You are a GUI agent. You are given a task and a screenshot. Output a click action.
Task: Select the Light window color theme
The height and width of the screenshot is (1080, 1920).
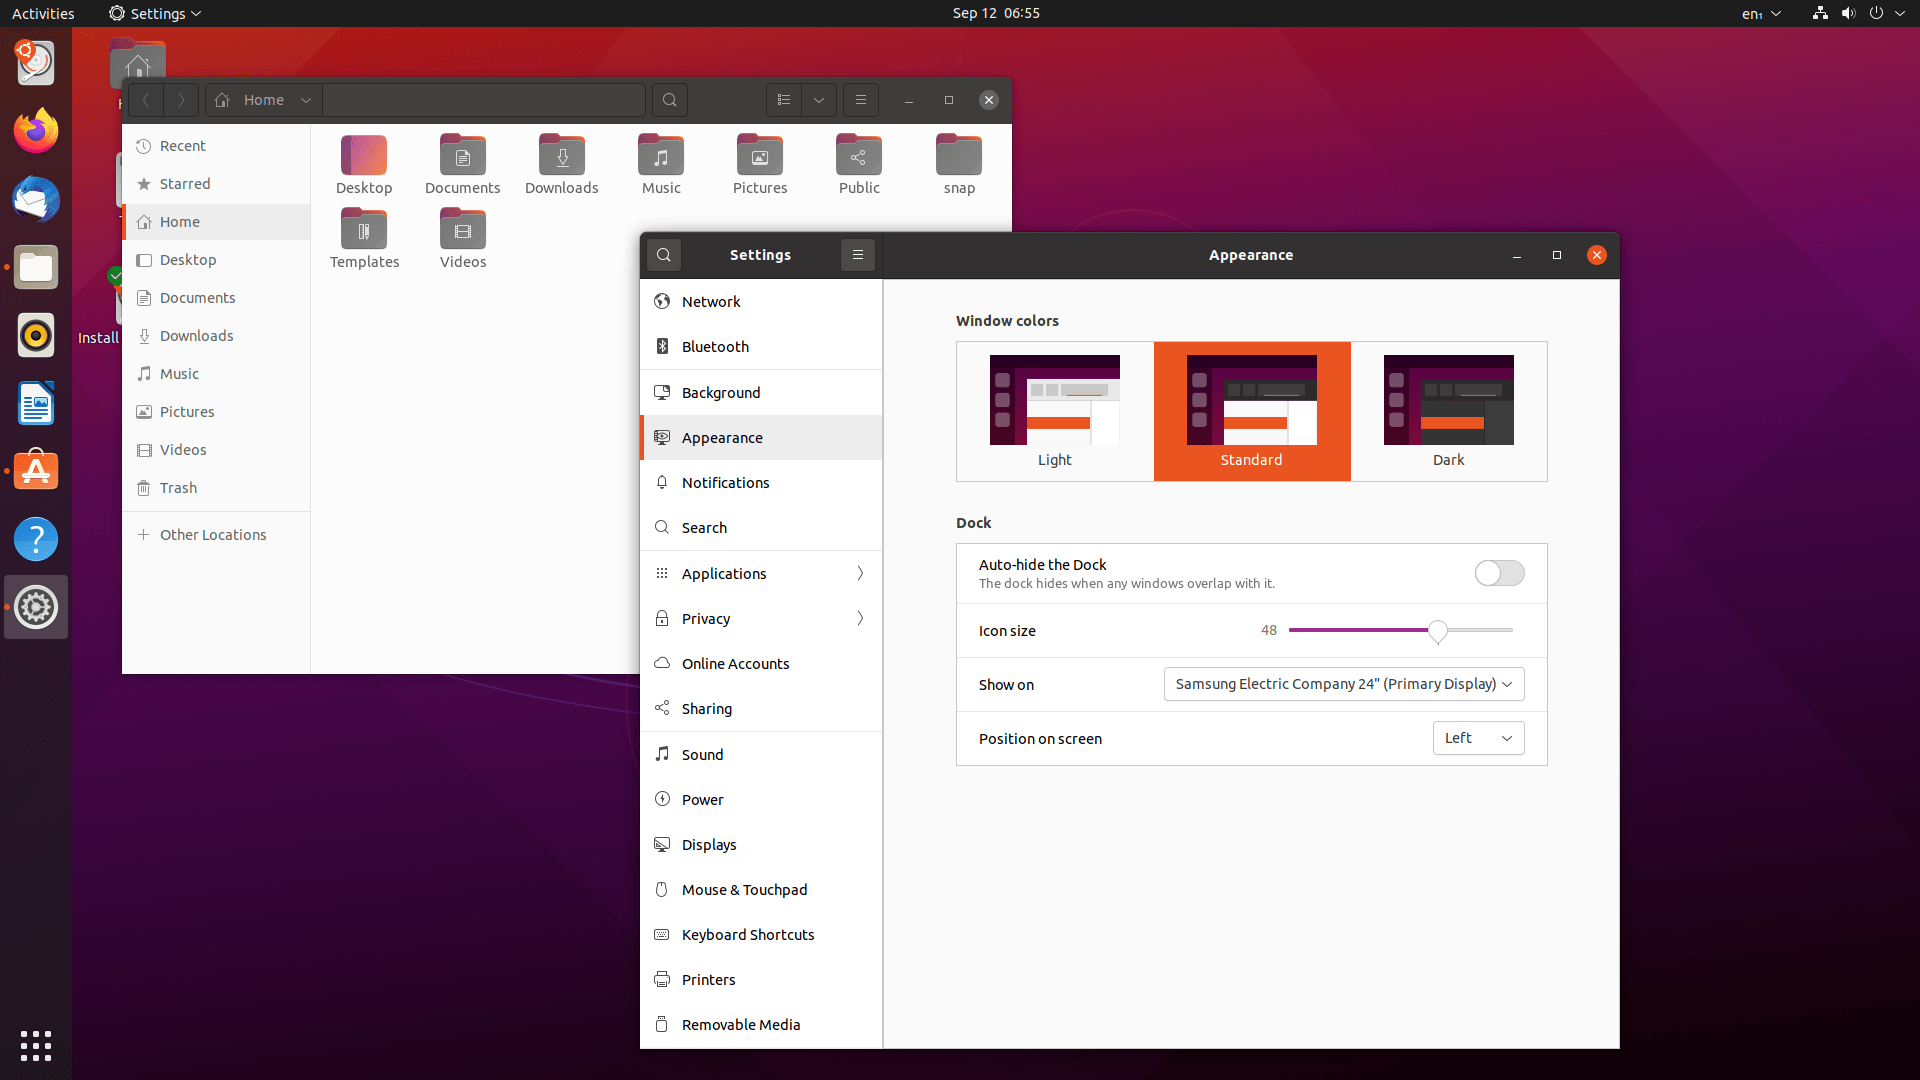(x=1054, y=411)
